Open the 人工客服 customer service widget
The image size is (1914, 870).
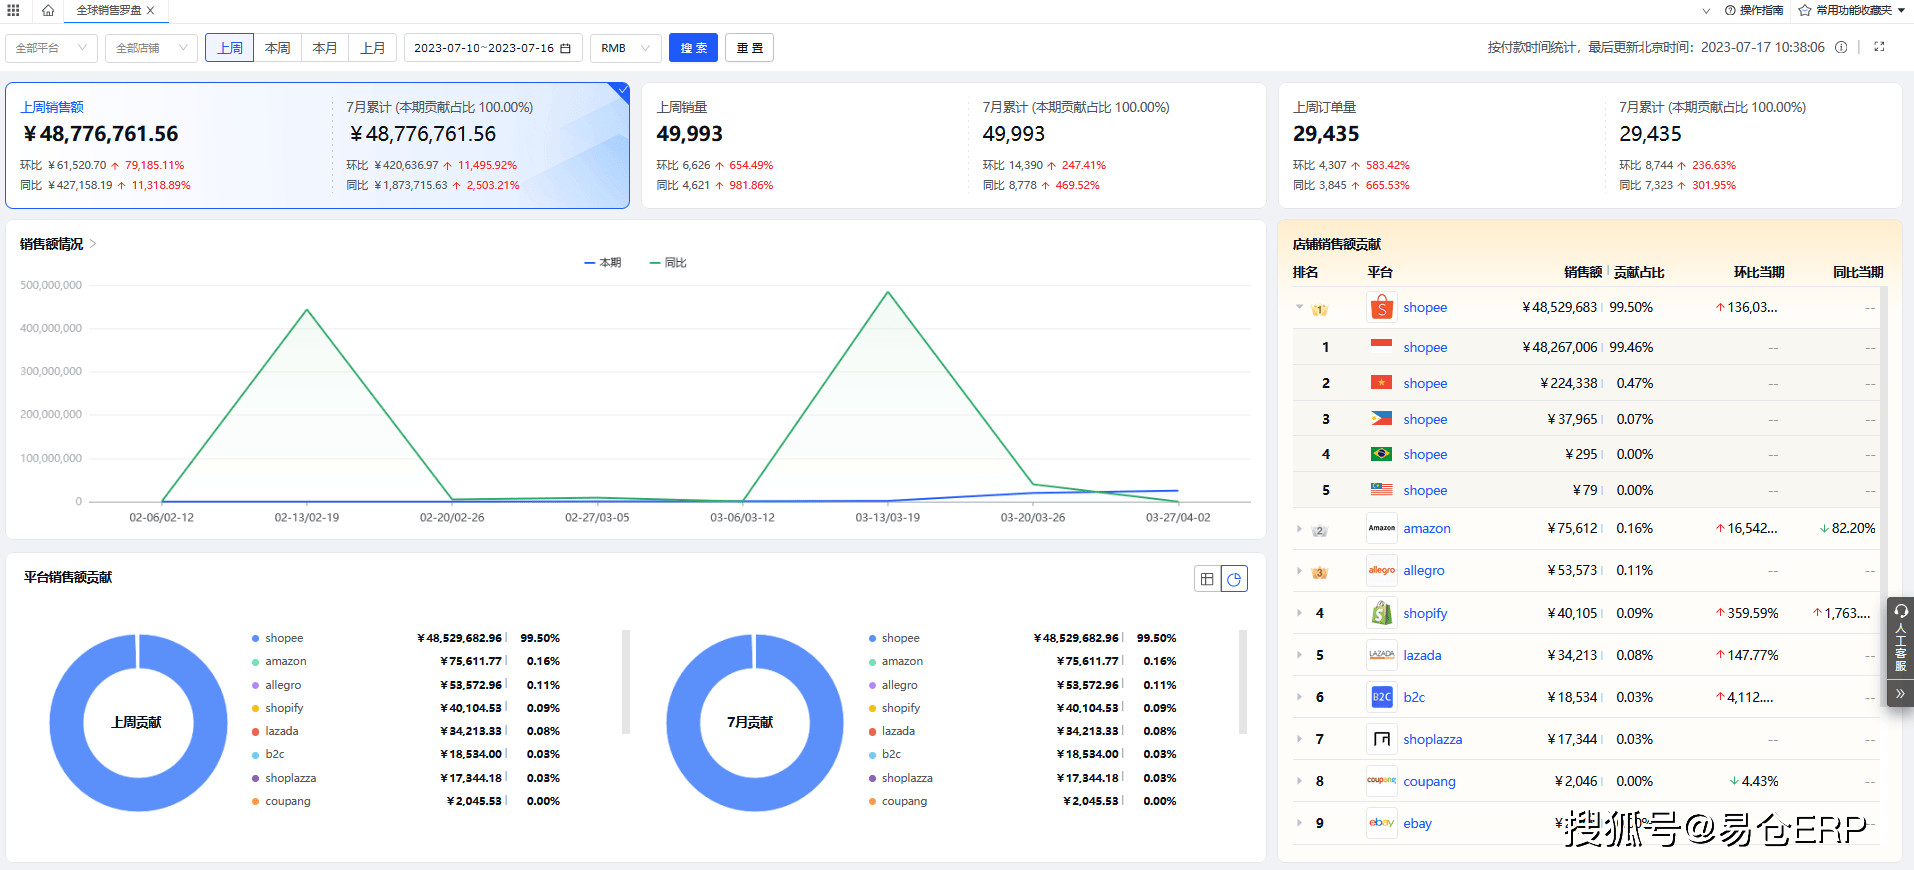coord(1900,639)
